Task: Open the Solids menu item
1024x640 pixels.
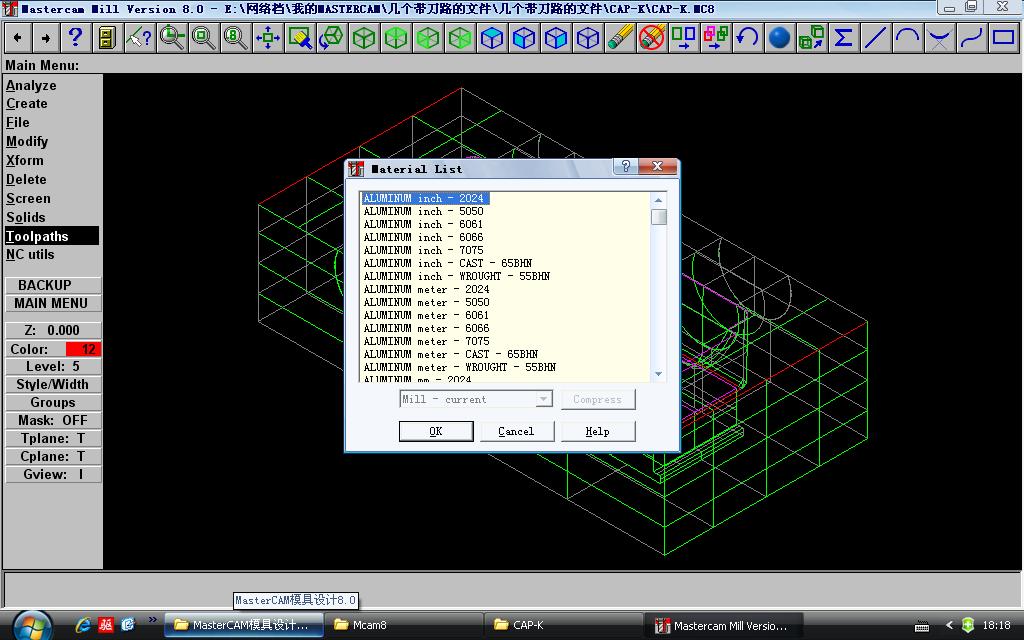Action: (26, 217)
